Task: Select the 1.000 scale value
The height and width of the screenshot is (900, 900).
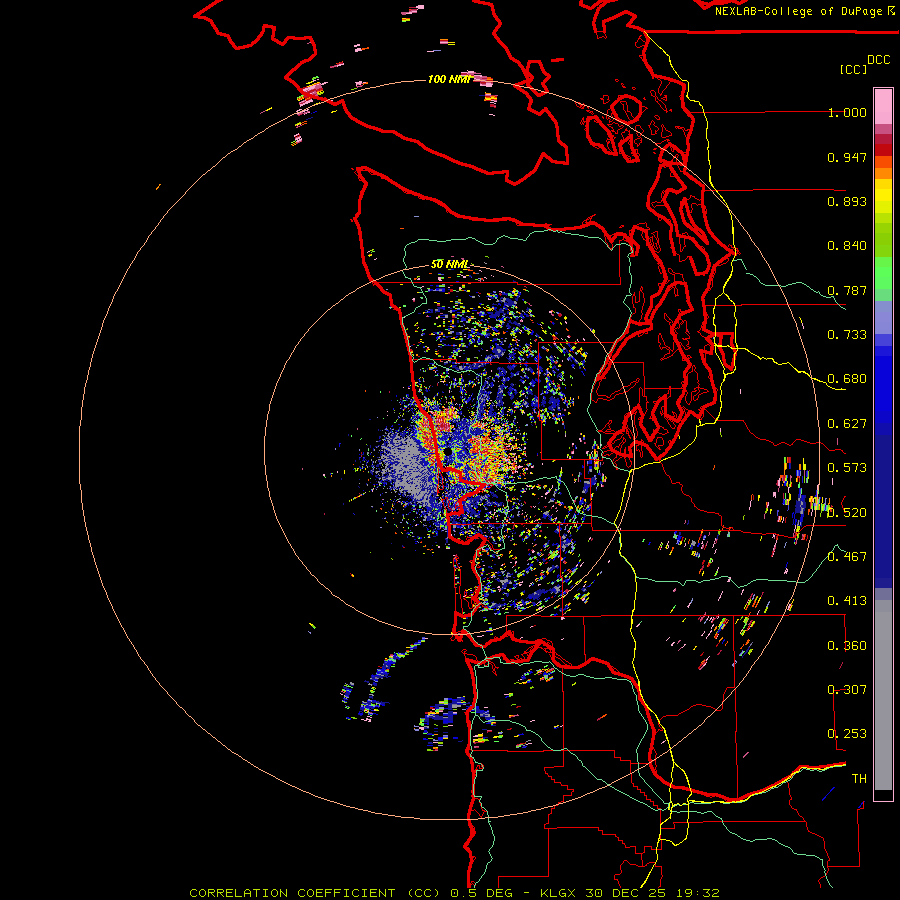Action: [x=847, y=112]
